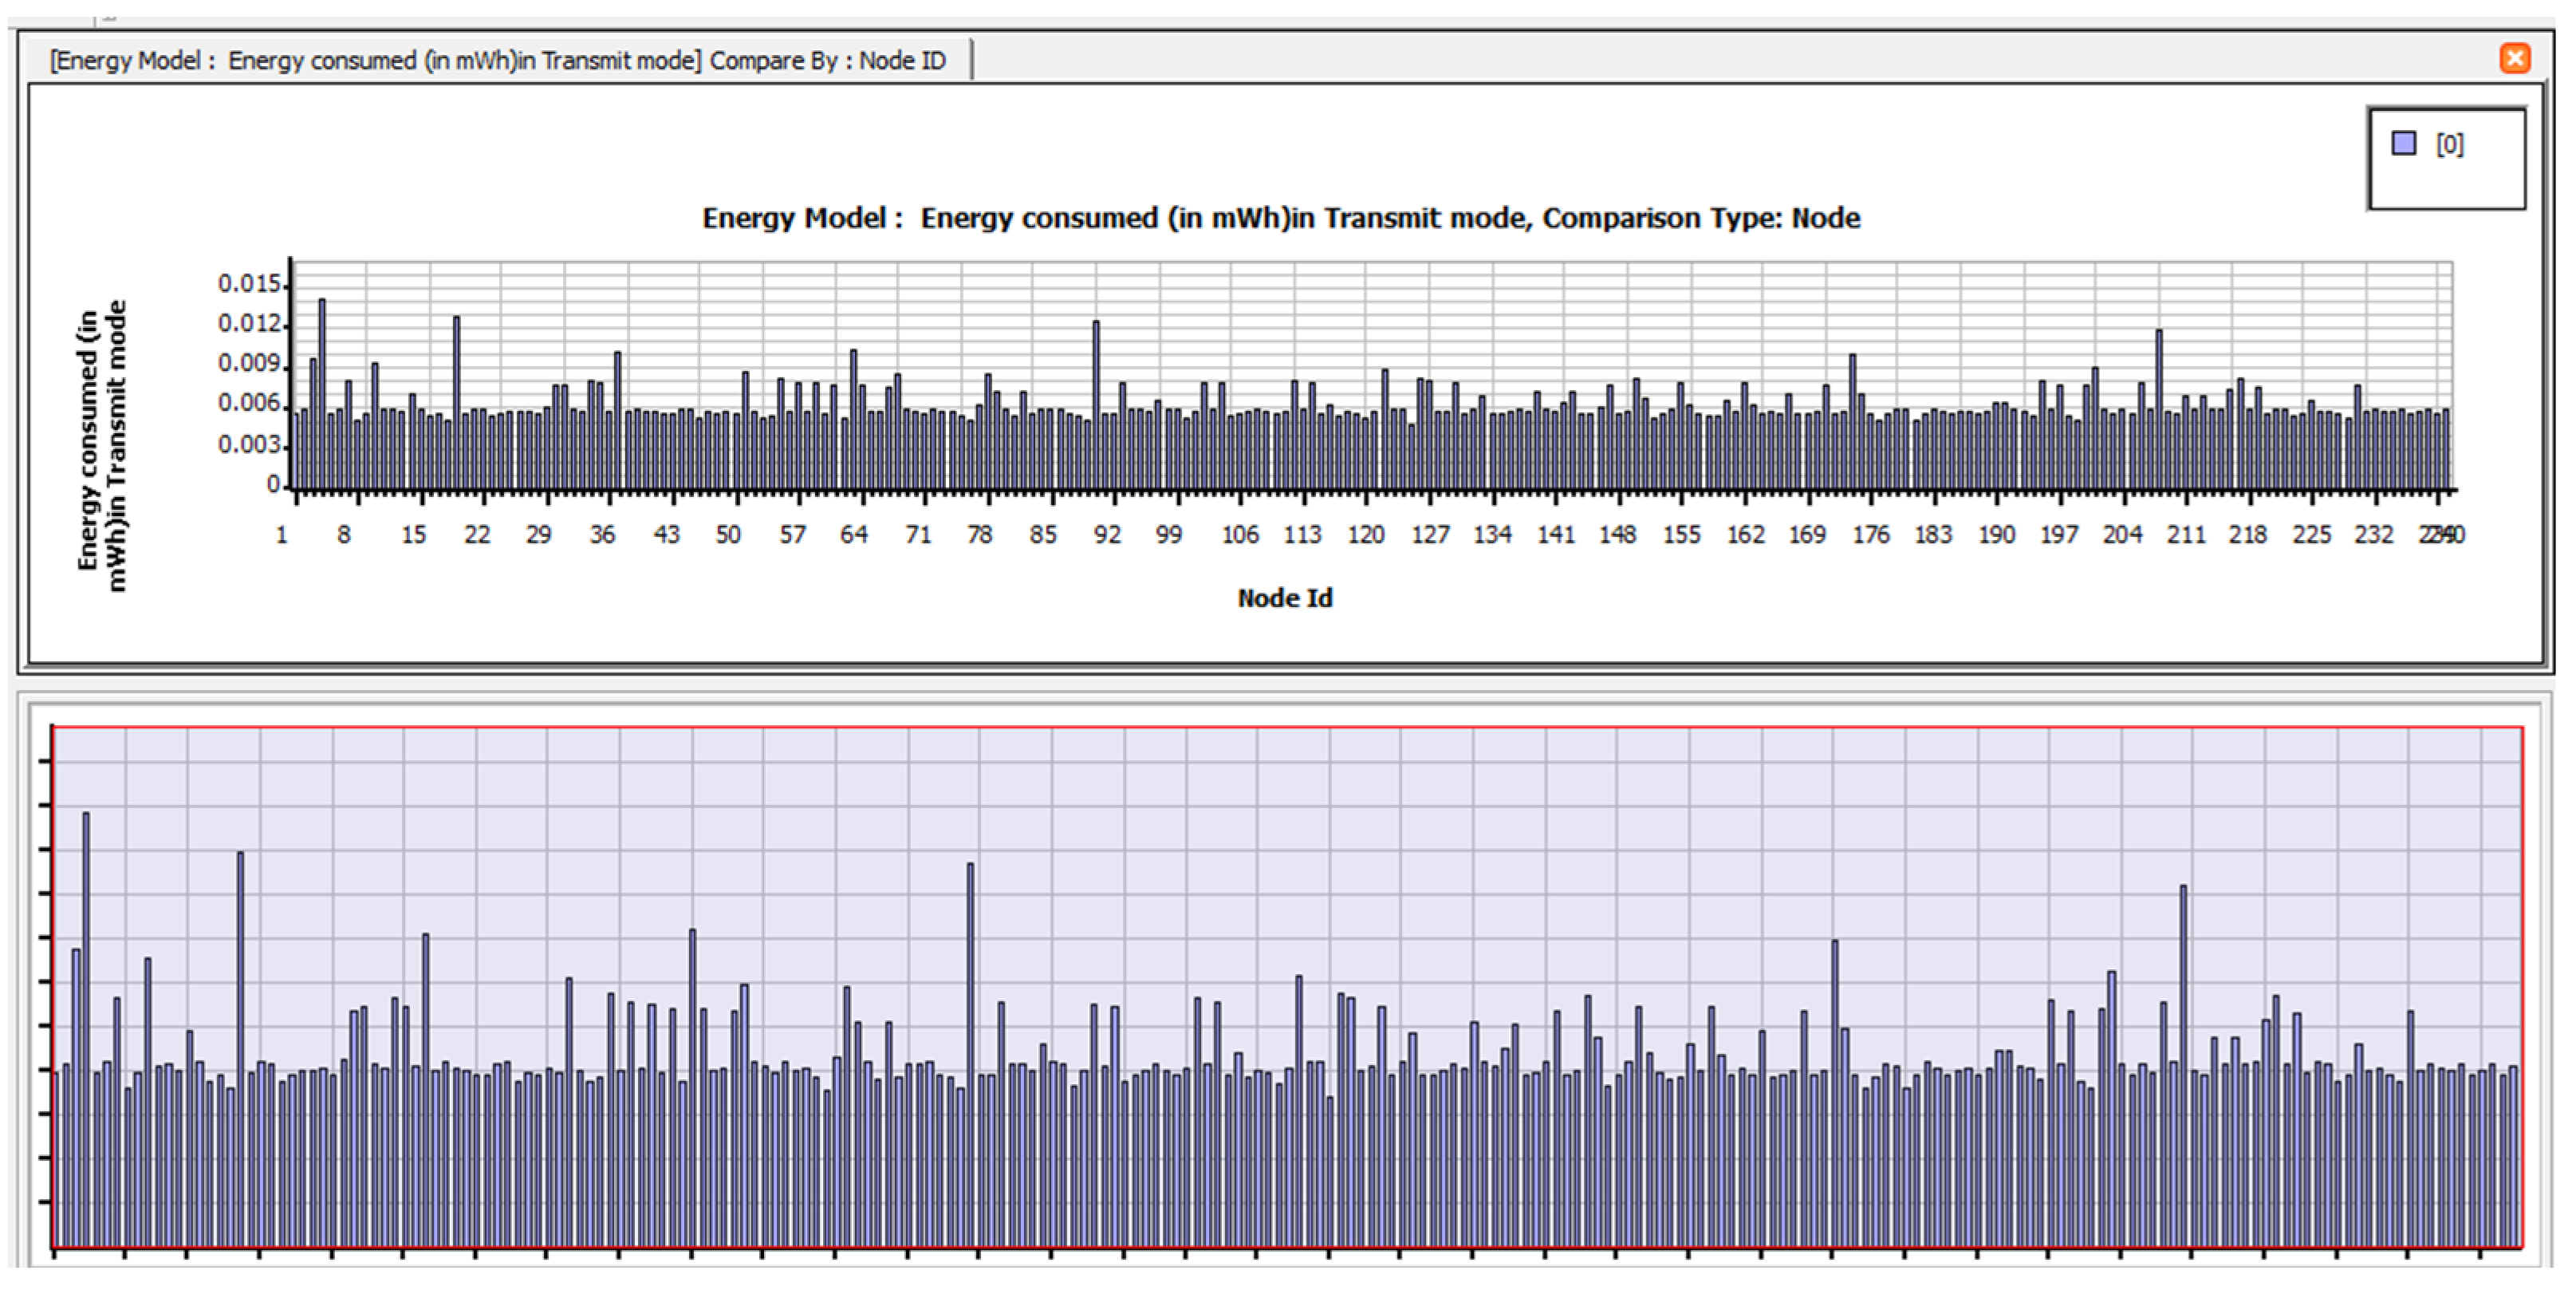The image size is (2576, 1294).
Task: Click the vertical Energy consumed y-axis title
Action: (x=102, y=445)
